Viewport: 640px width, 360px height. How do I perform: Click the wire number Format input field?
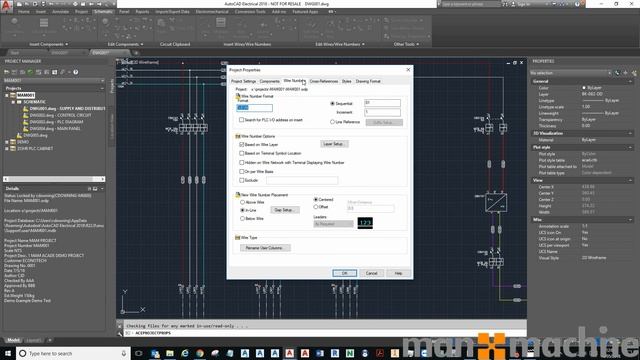[x=254, y=108]
